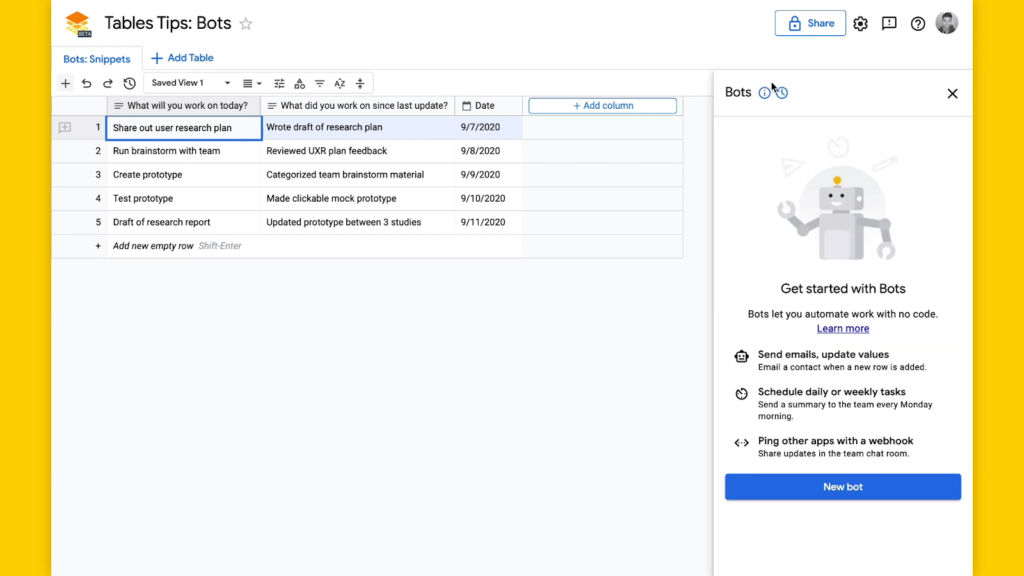Redo the last action
Viewport: 1024px width, 576px height.
click(108, 83)
